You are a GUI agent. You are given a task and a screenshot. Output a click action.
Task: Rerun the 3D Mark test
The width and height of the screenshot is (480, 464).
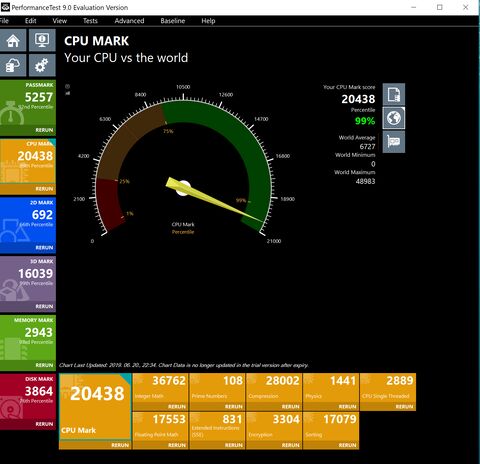click(x=44, y=306)
